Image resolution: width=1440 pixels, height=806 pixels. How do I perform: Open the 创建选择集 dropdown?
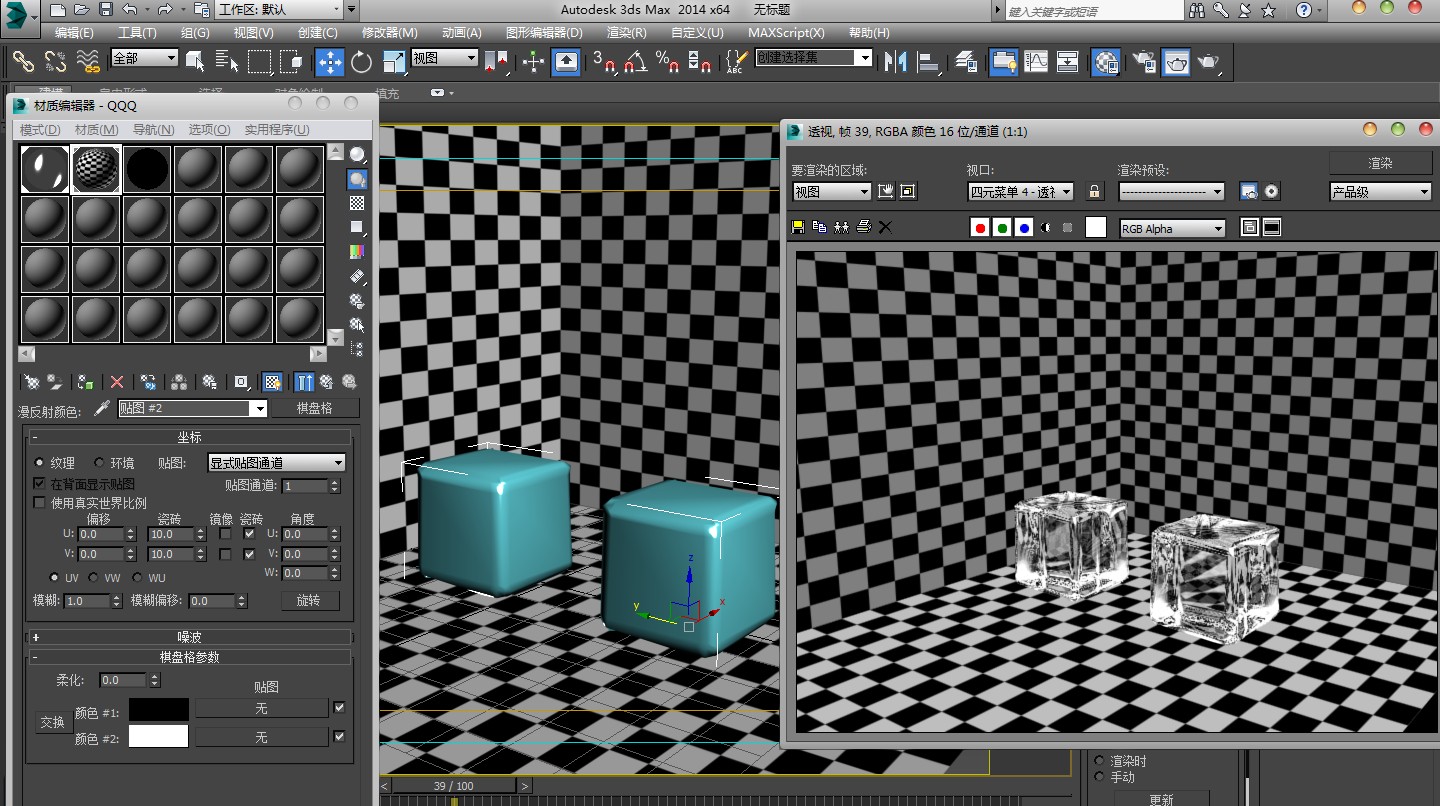coord(814,58)
